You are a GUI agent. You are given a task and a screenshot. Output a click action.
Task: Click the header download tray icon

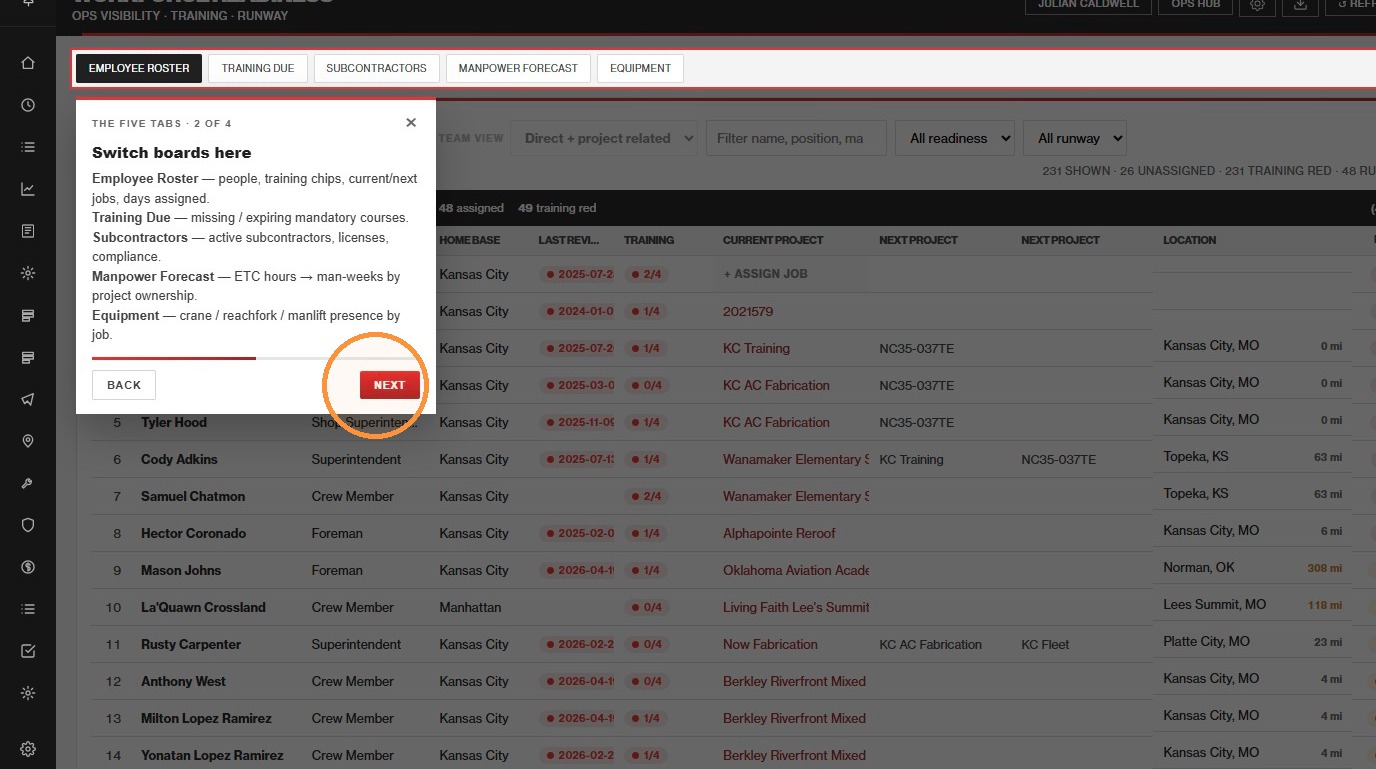coord(1300,5)
